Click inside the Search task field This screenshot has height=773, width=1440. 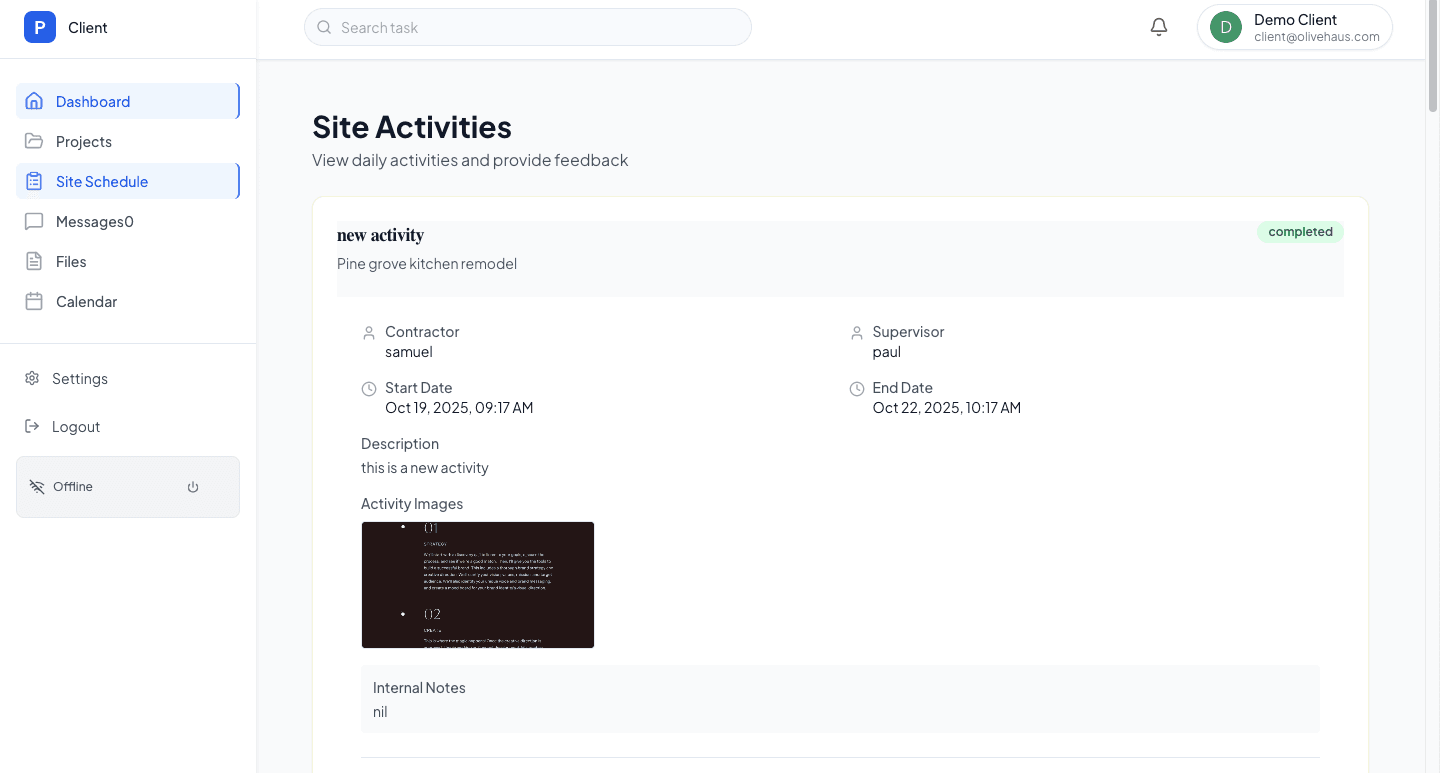click(x=527, y=27)
